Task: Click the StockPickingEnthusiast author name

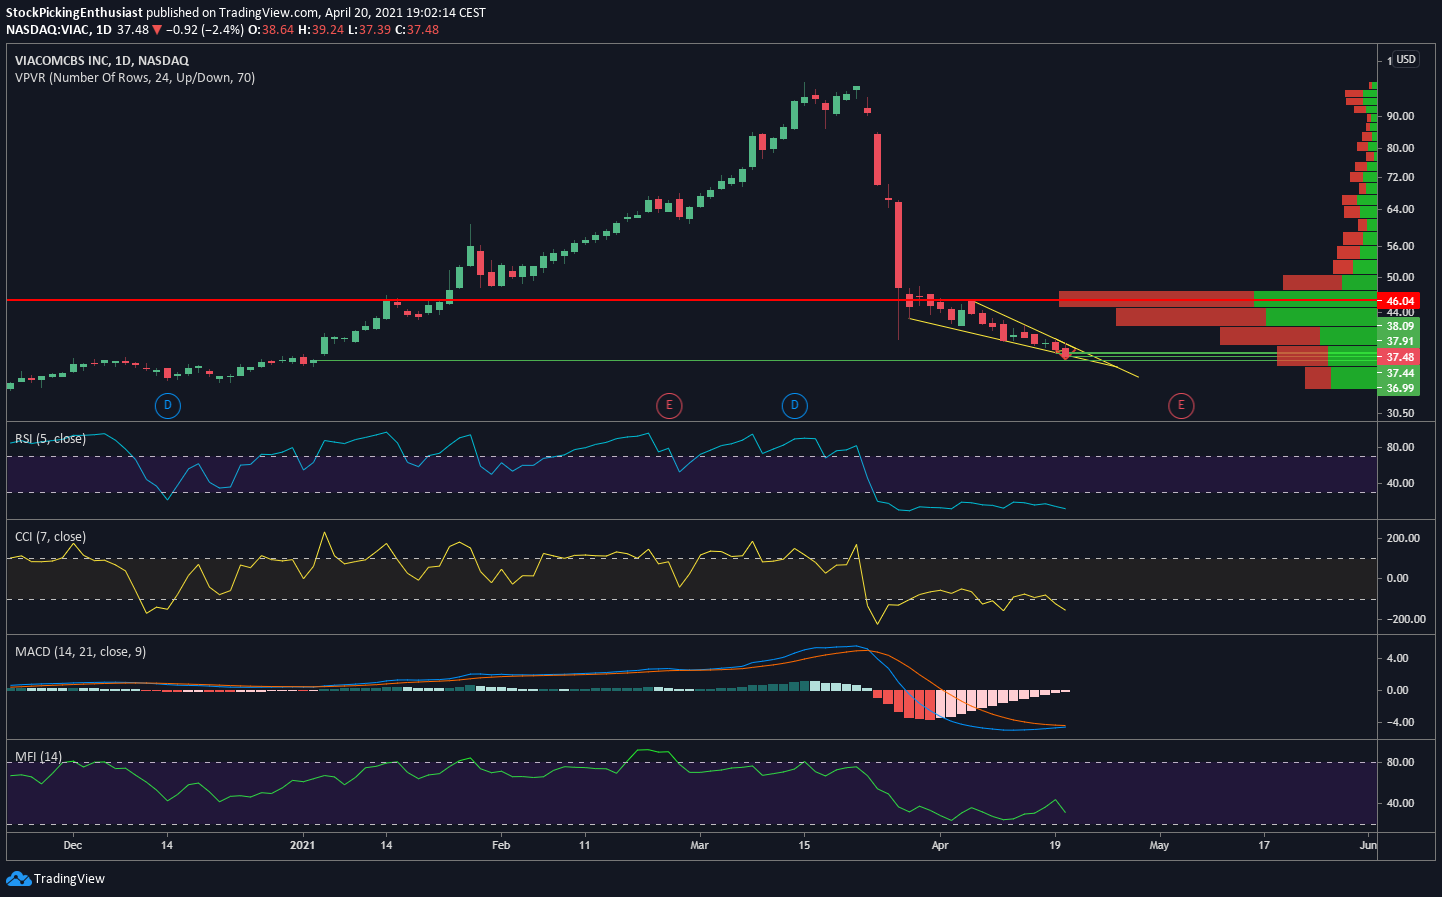Action: pos(74,13)
